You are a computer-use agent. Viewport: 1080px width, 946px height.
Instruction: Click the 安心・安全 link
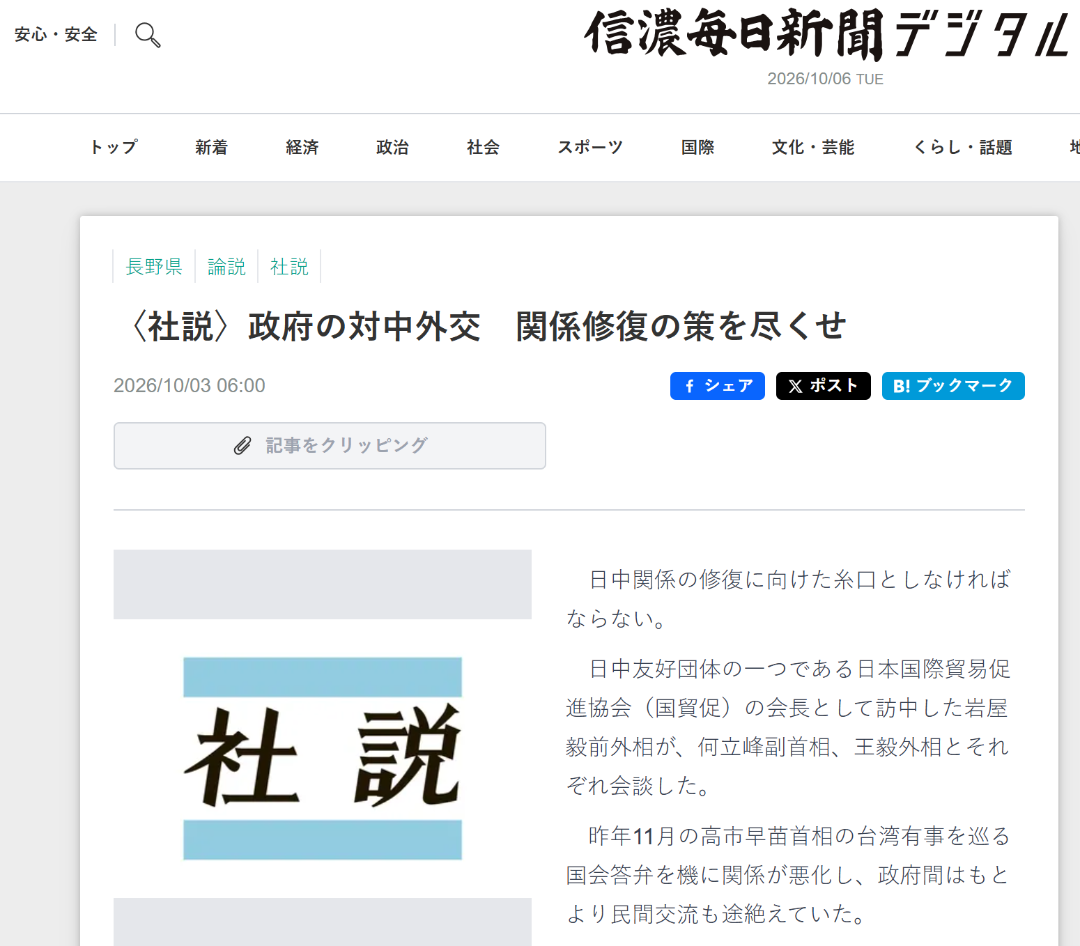(x=56, y=34)
